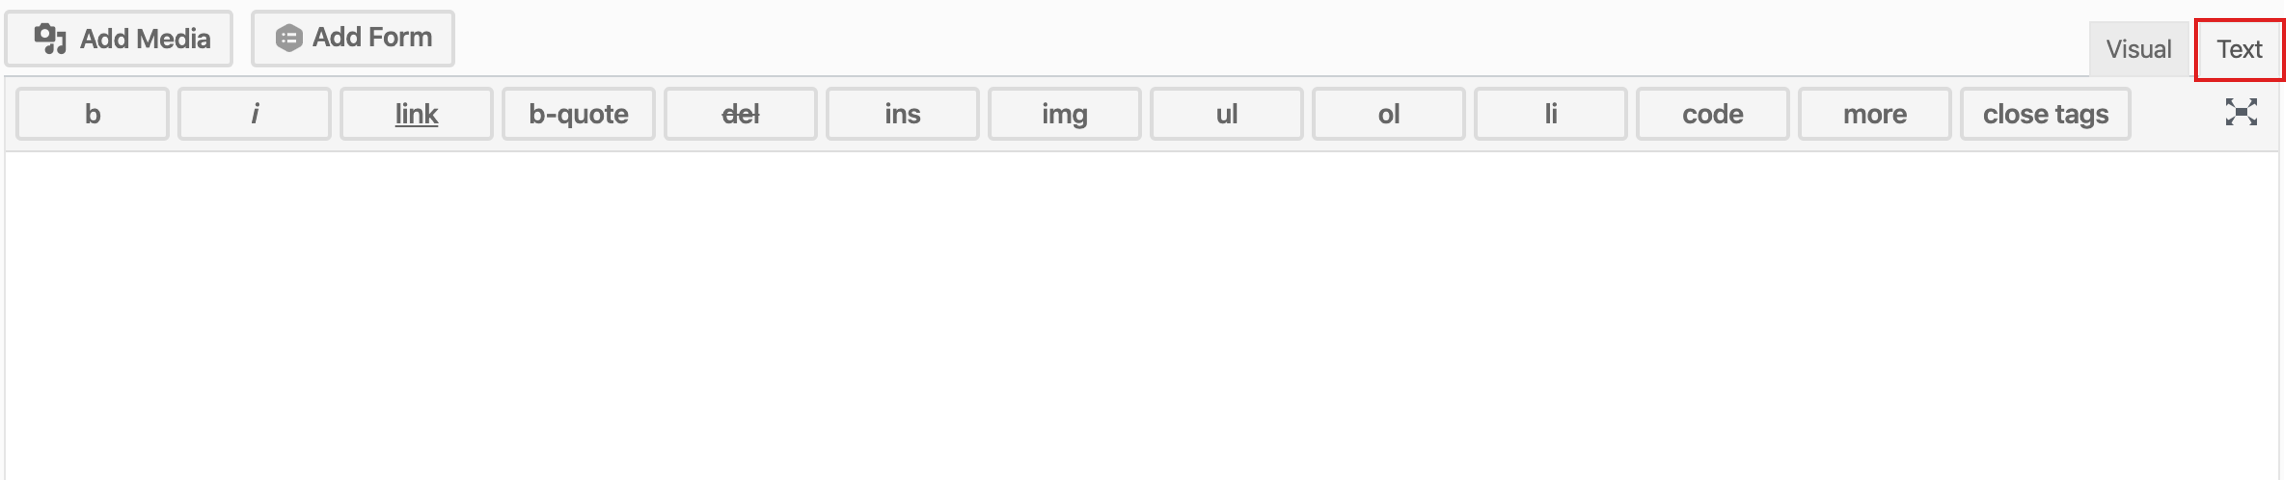Insert the more tag
The height and width of the screenshot is (480, 2288).
click(1874, 114)
